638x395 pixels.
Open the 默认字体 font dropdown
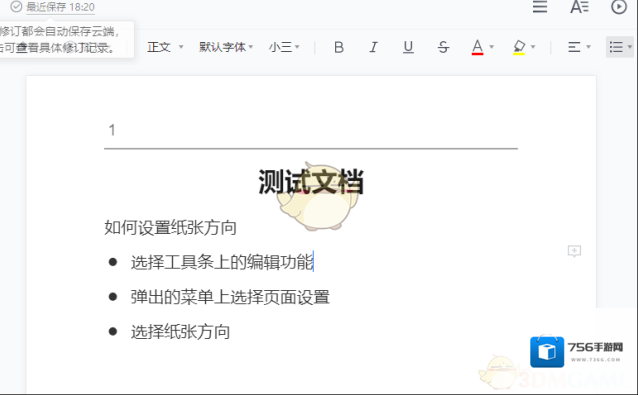click(226, 47)
